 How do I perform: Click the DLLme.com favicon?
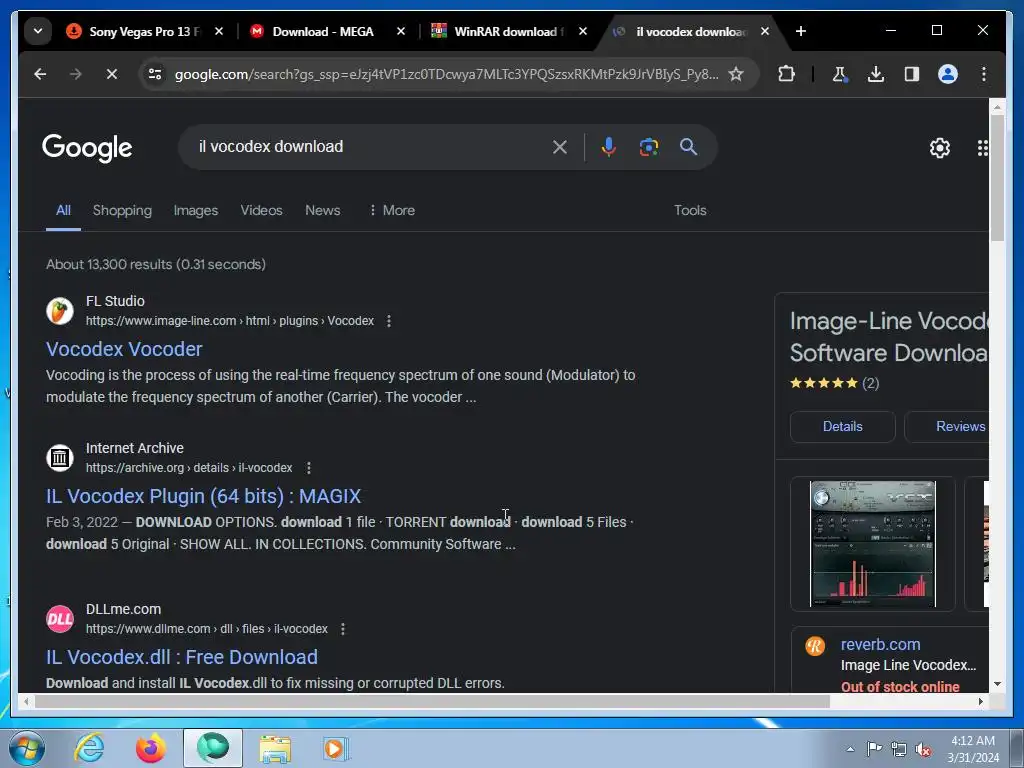tap(59, 618)
